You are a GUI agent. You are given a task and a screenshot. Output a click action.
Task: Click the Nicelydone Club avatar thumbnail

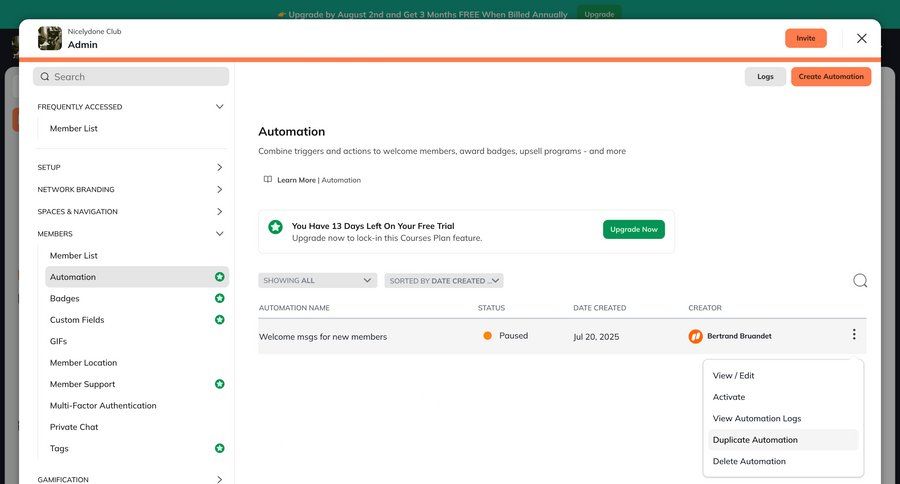(50, 38)
